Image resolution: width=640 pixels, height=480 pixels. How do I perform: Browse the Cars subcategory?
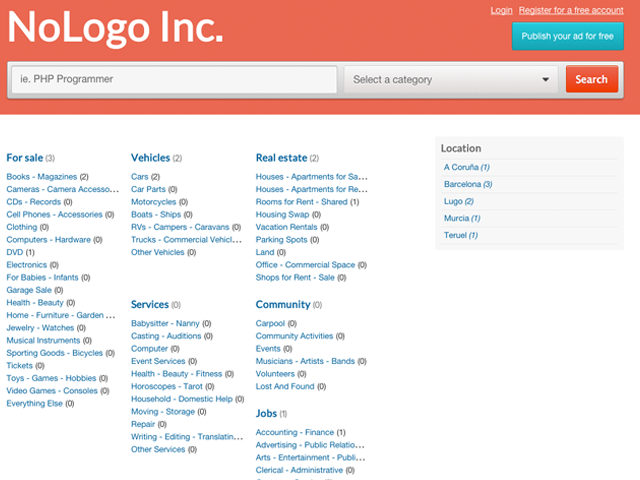tap(139, 177)
